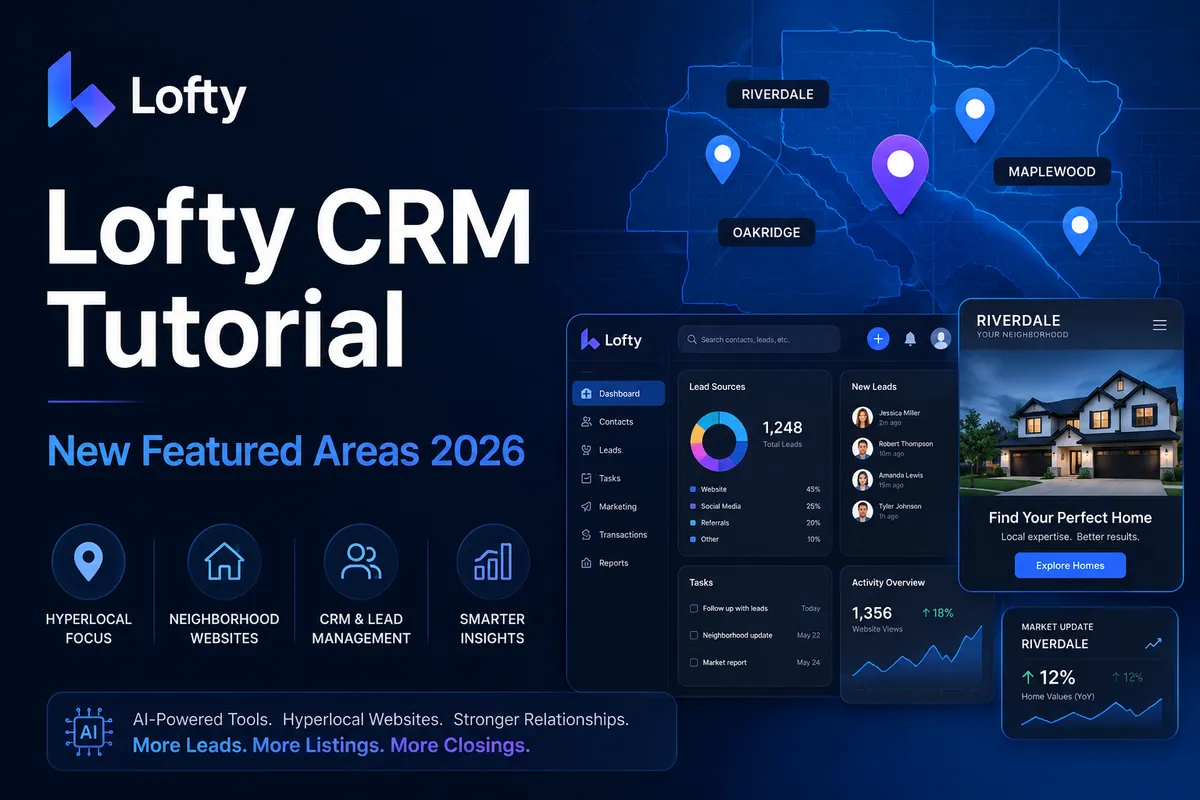Click the 'Your Neighborhood' subtitle on Riverdale card

pos(1022,335)
